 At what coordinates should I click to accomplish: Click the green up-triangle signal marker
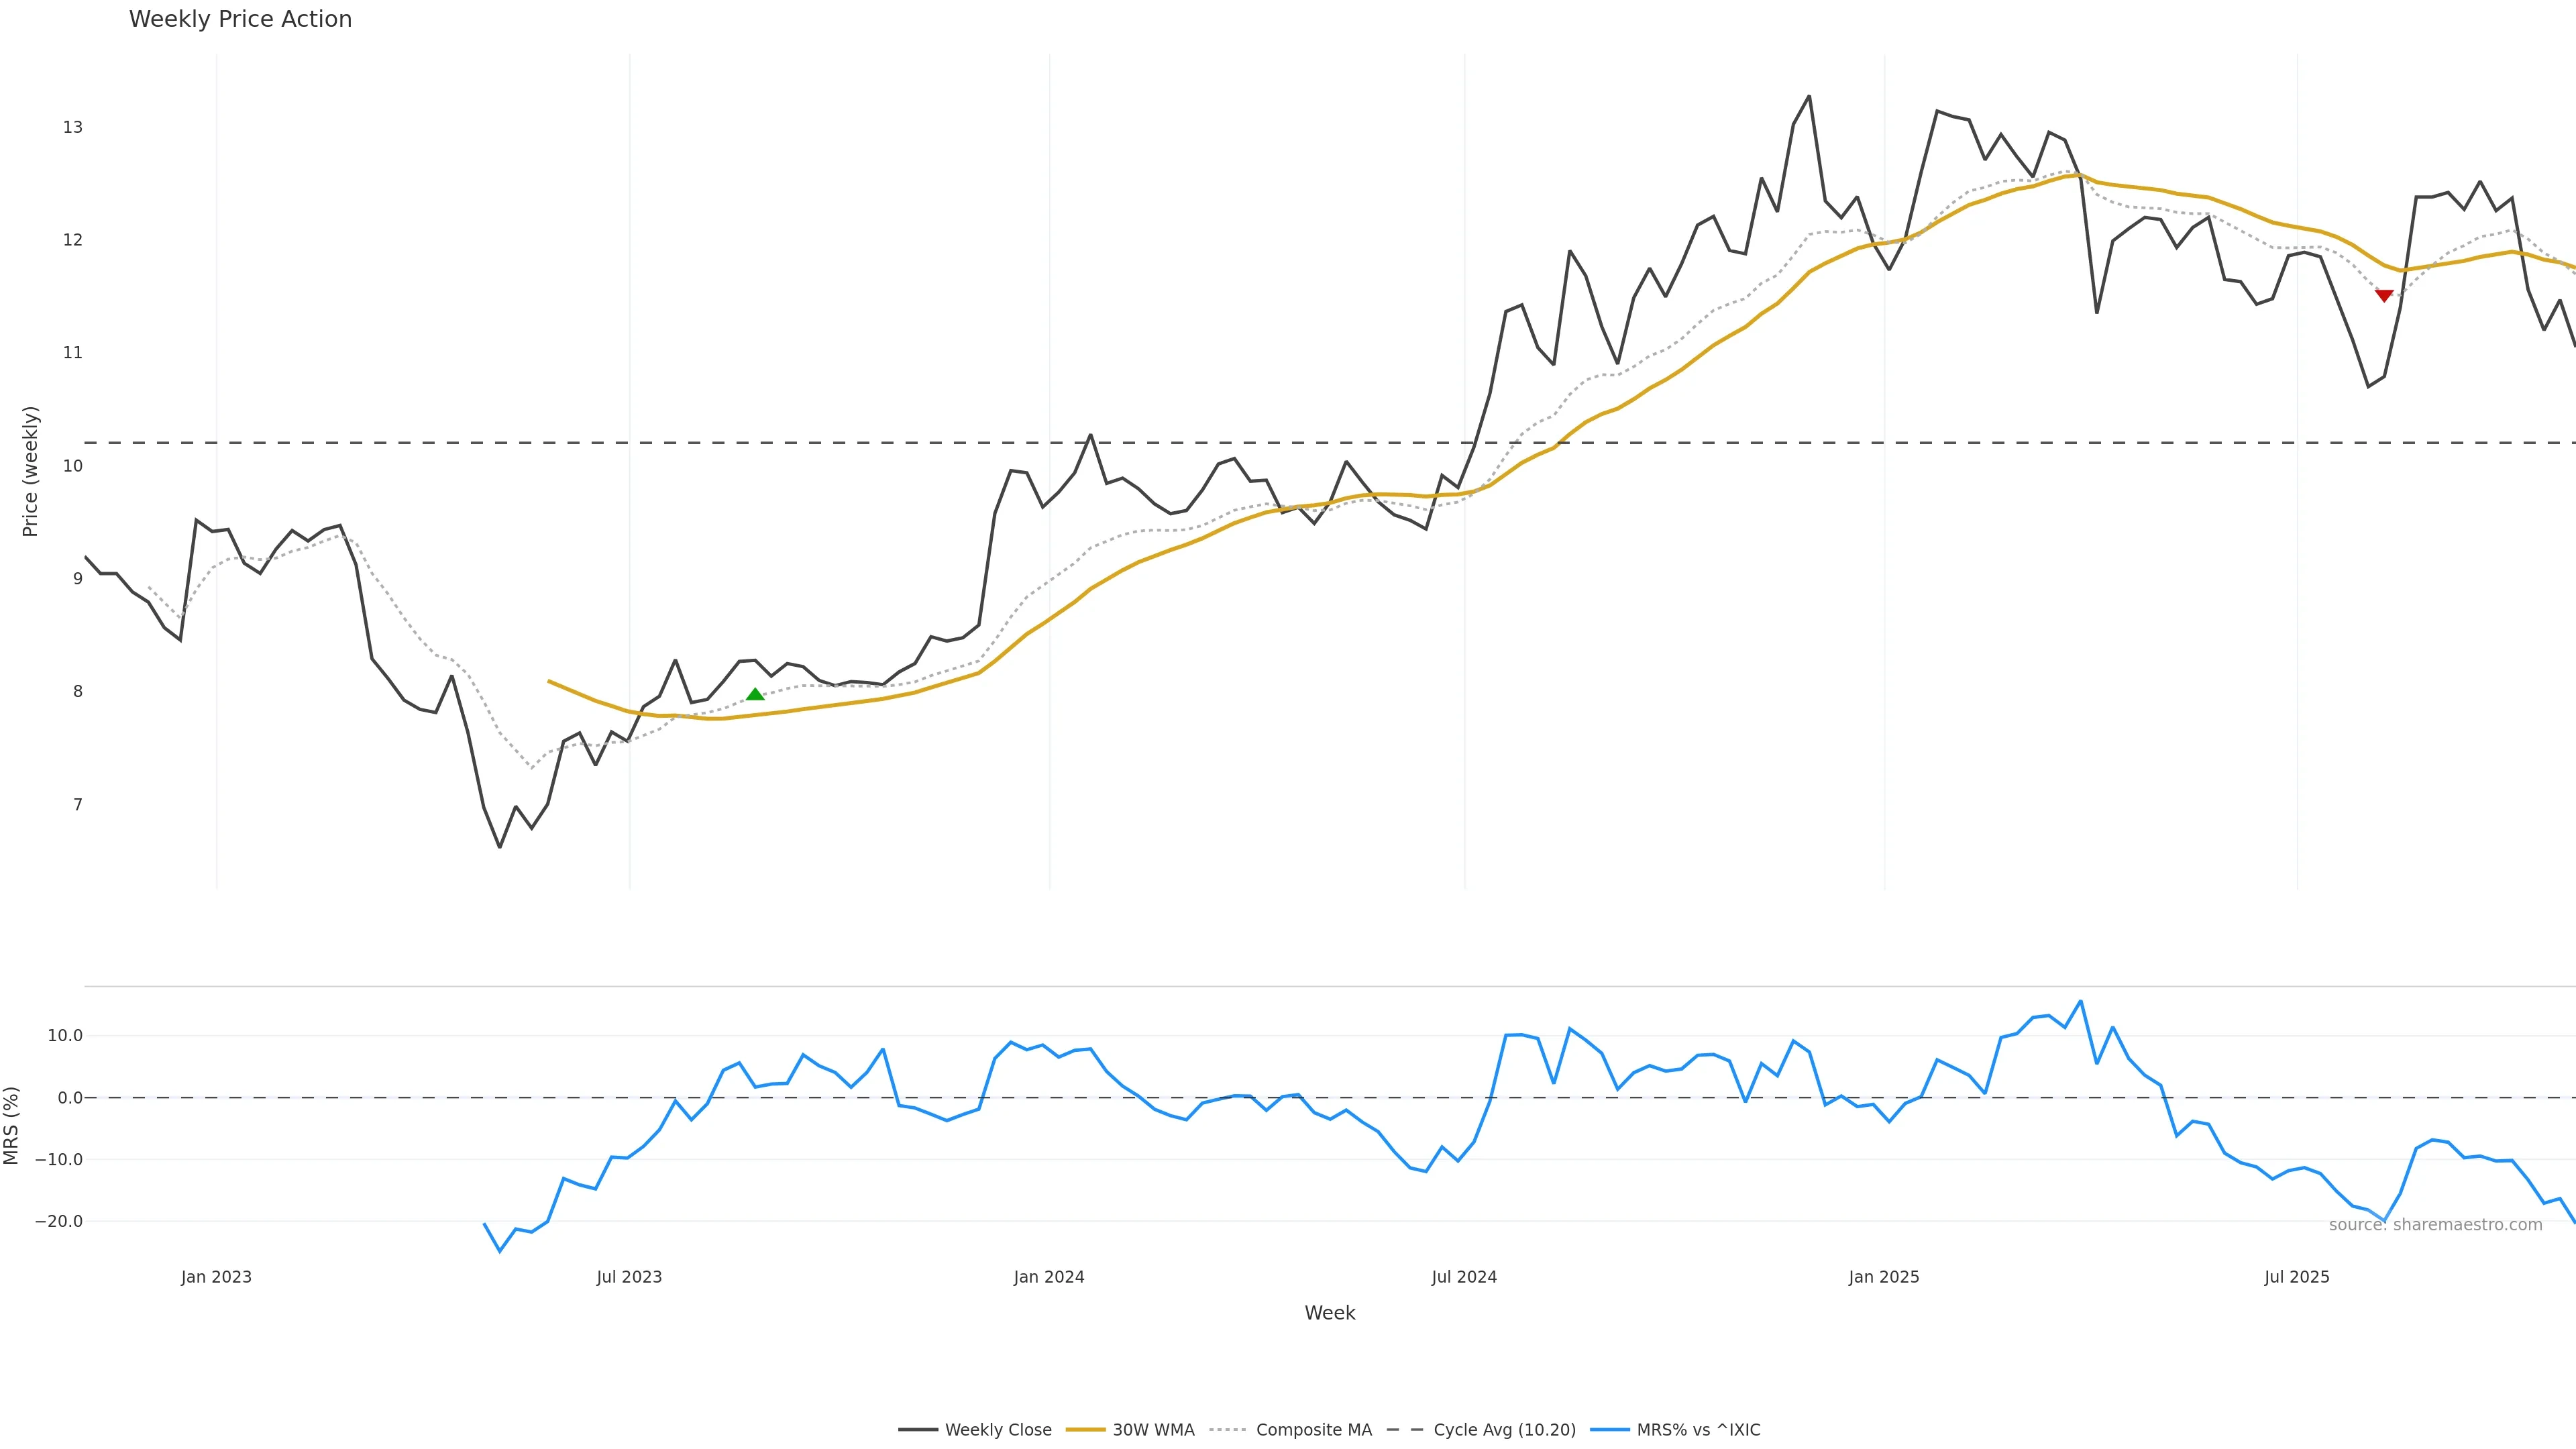pos(755,694)
